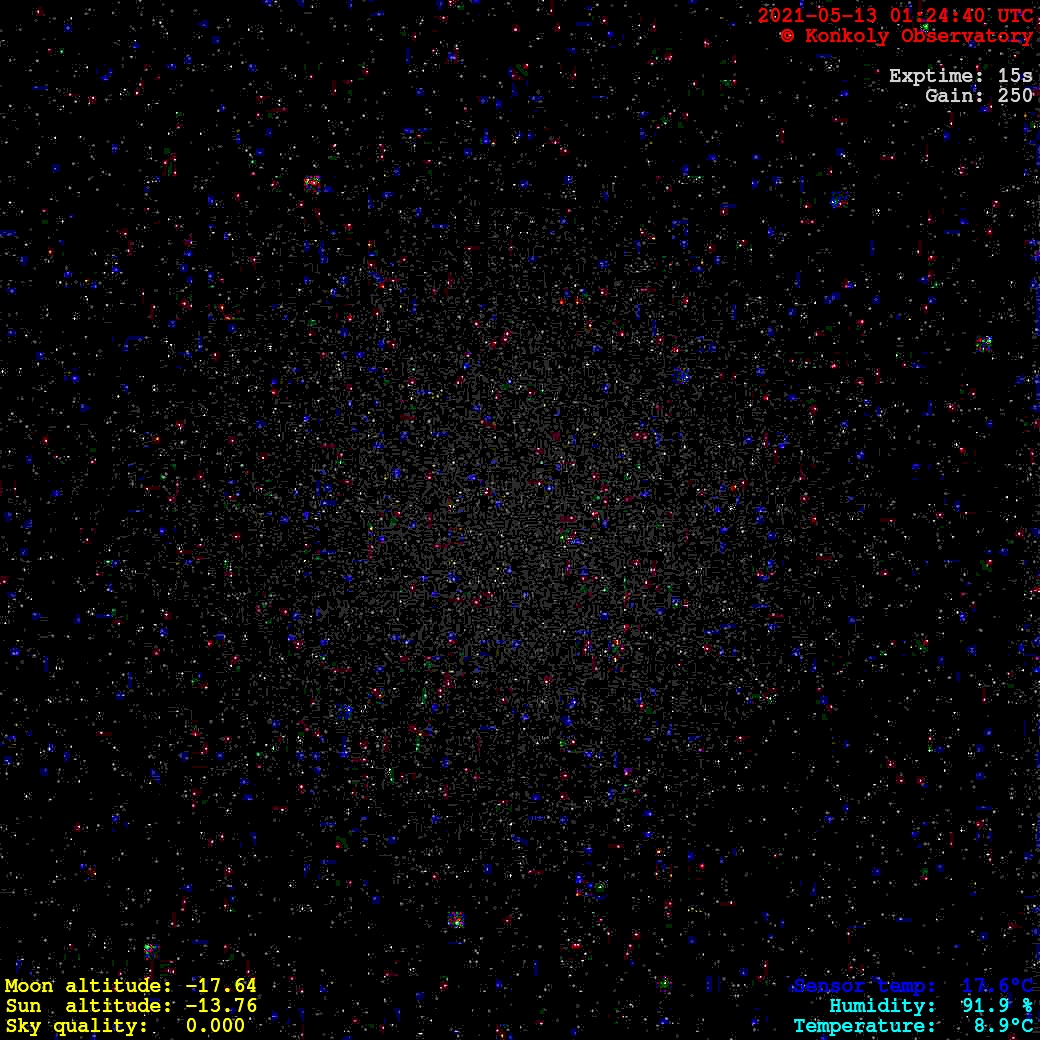
Task: Click the sensor temperature value 17.6°C
Action: [x=997, y=986]
